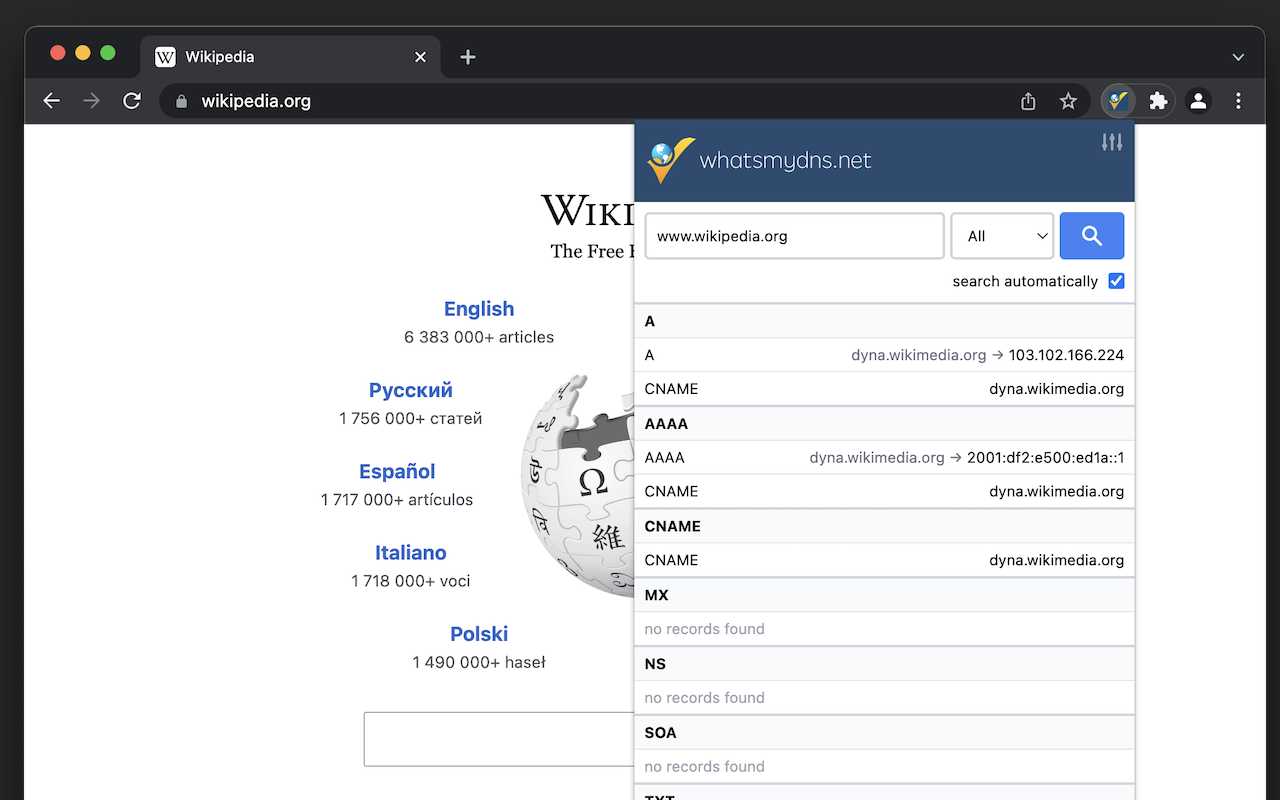Reload the page
Image resolution: width=1280 pixels, height=800 pixels.
(132, 101)
